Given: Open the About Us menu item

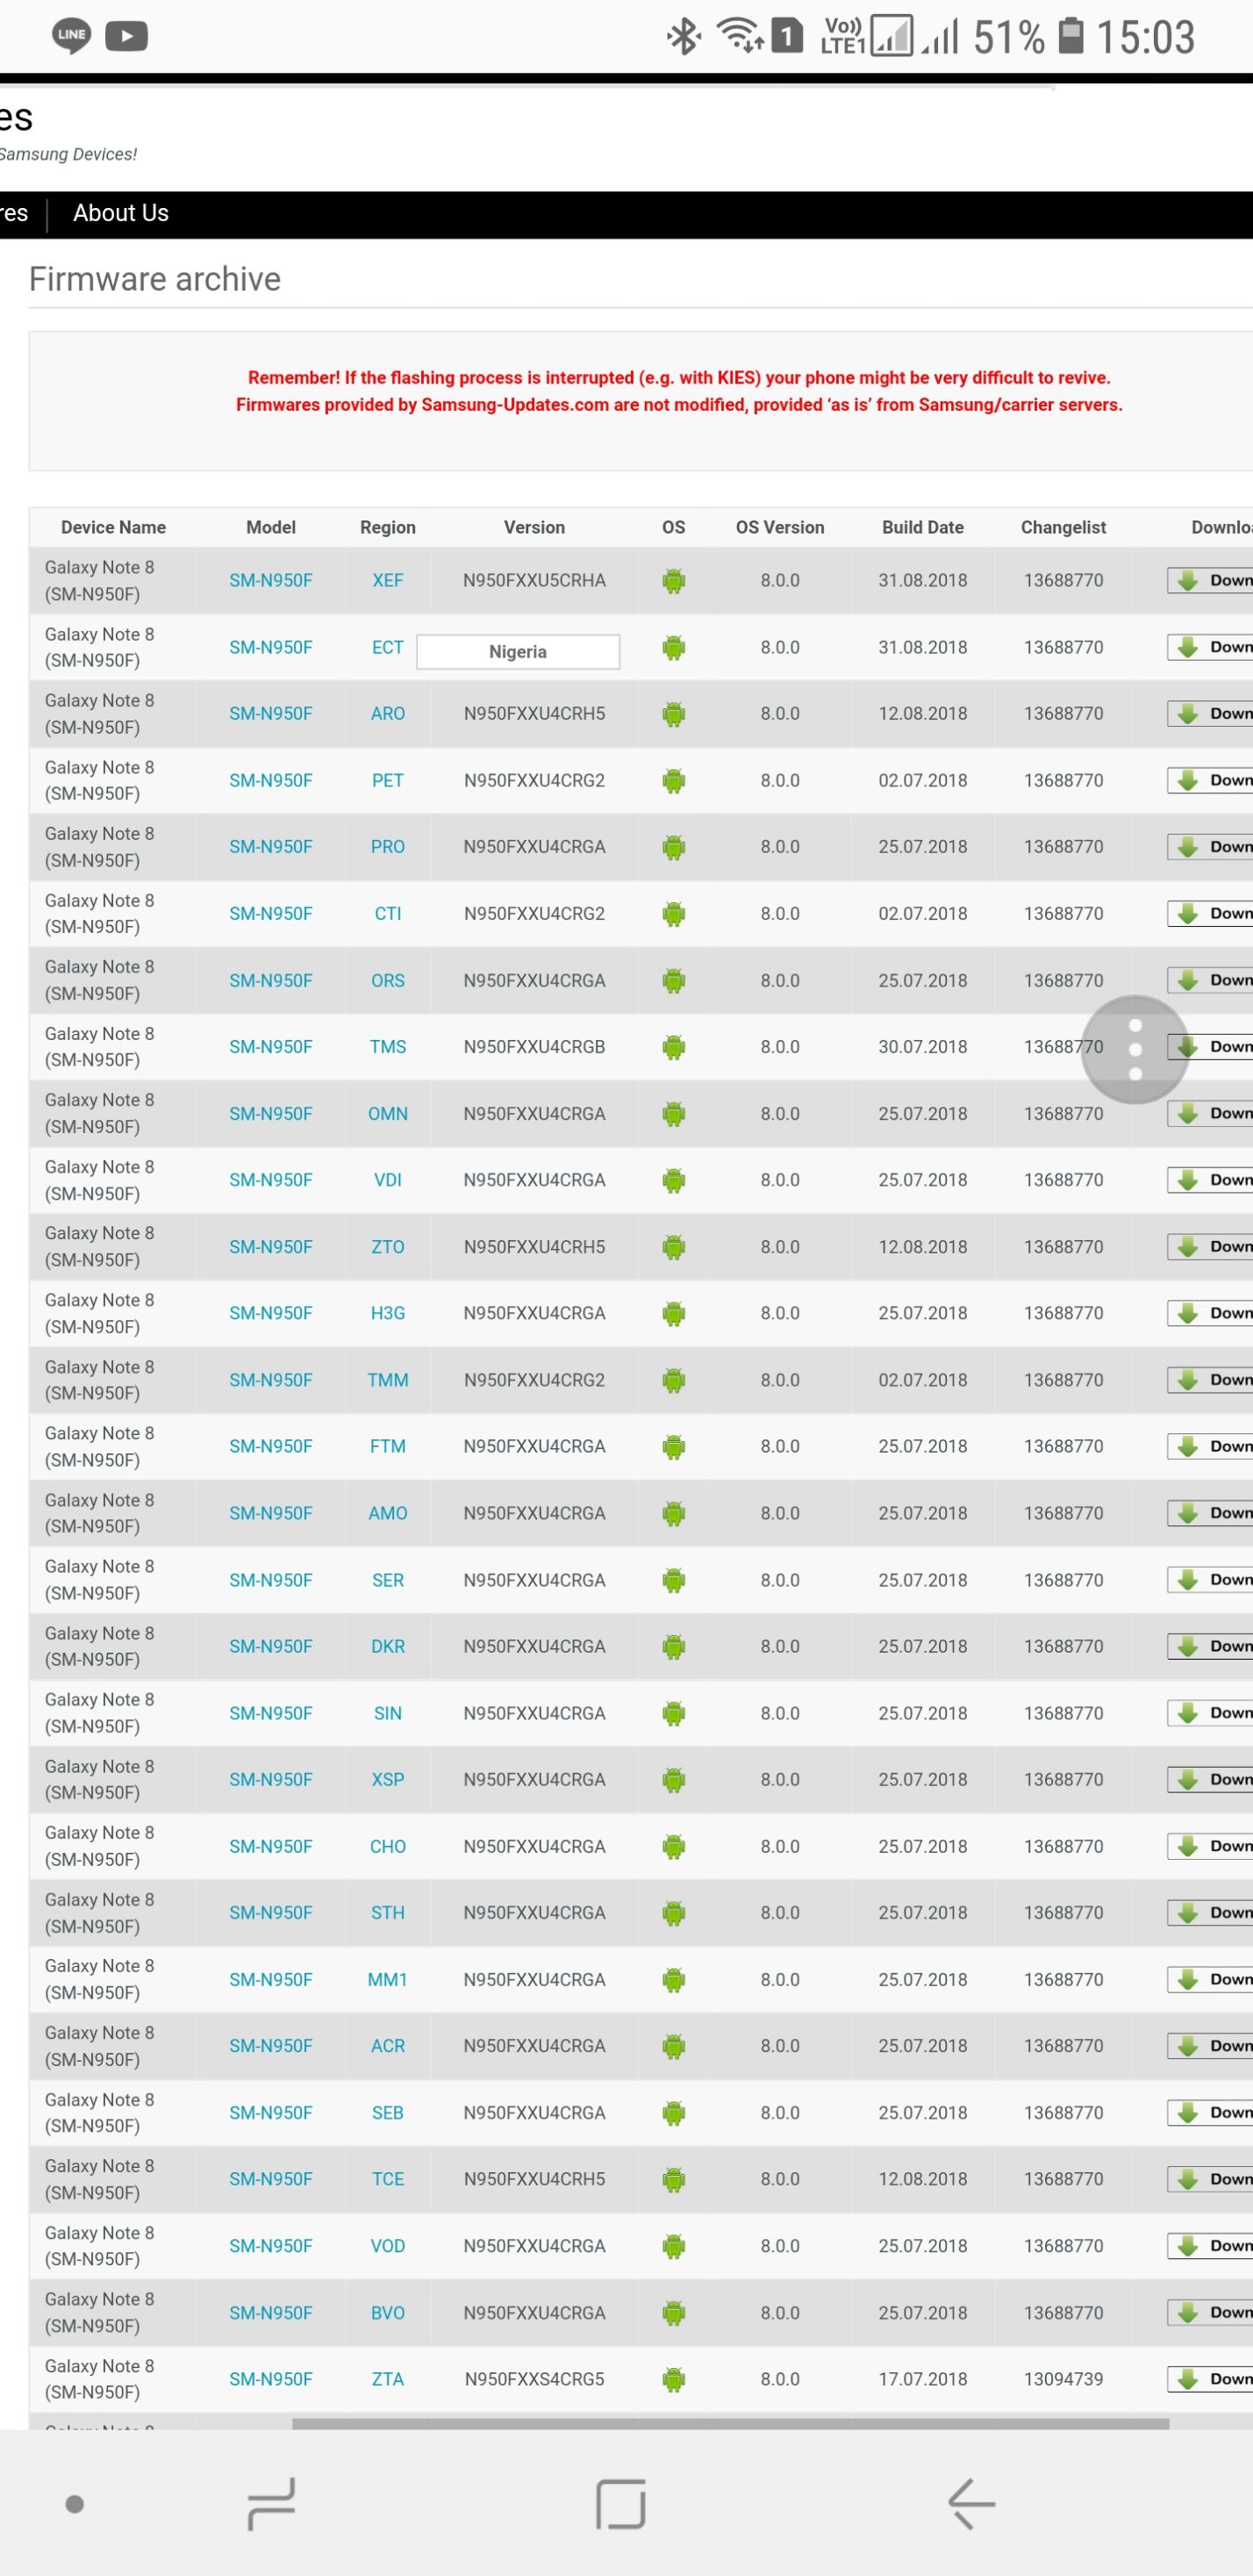Looking at the screenshot, I should click(x=121, y=213).
